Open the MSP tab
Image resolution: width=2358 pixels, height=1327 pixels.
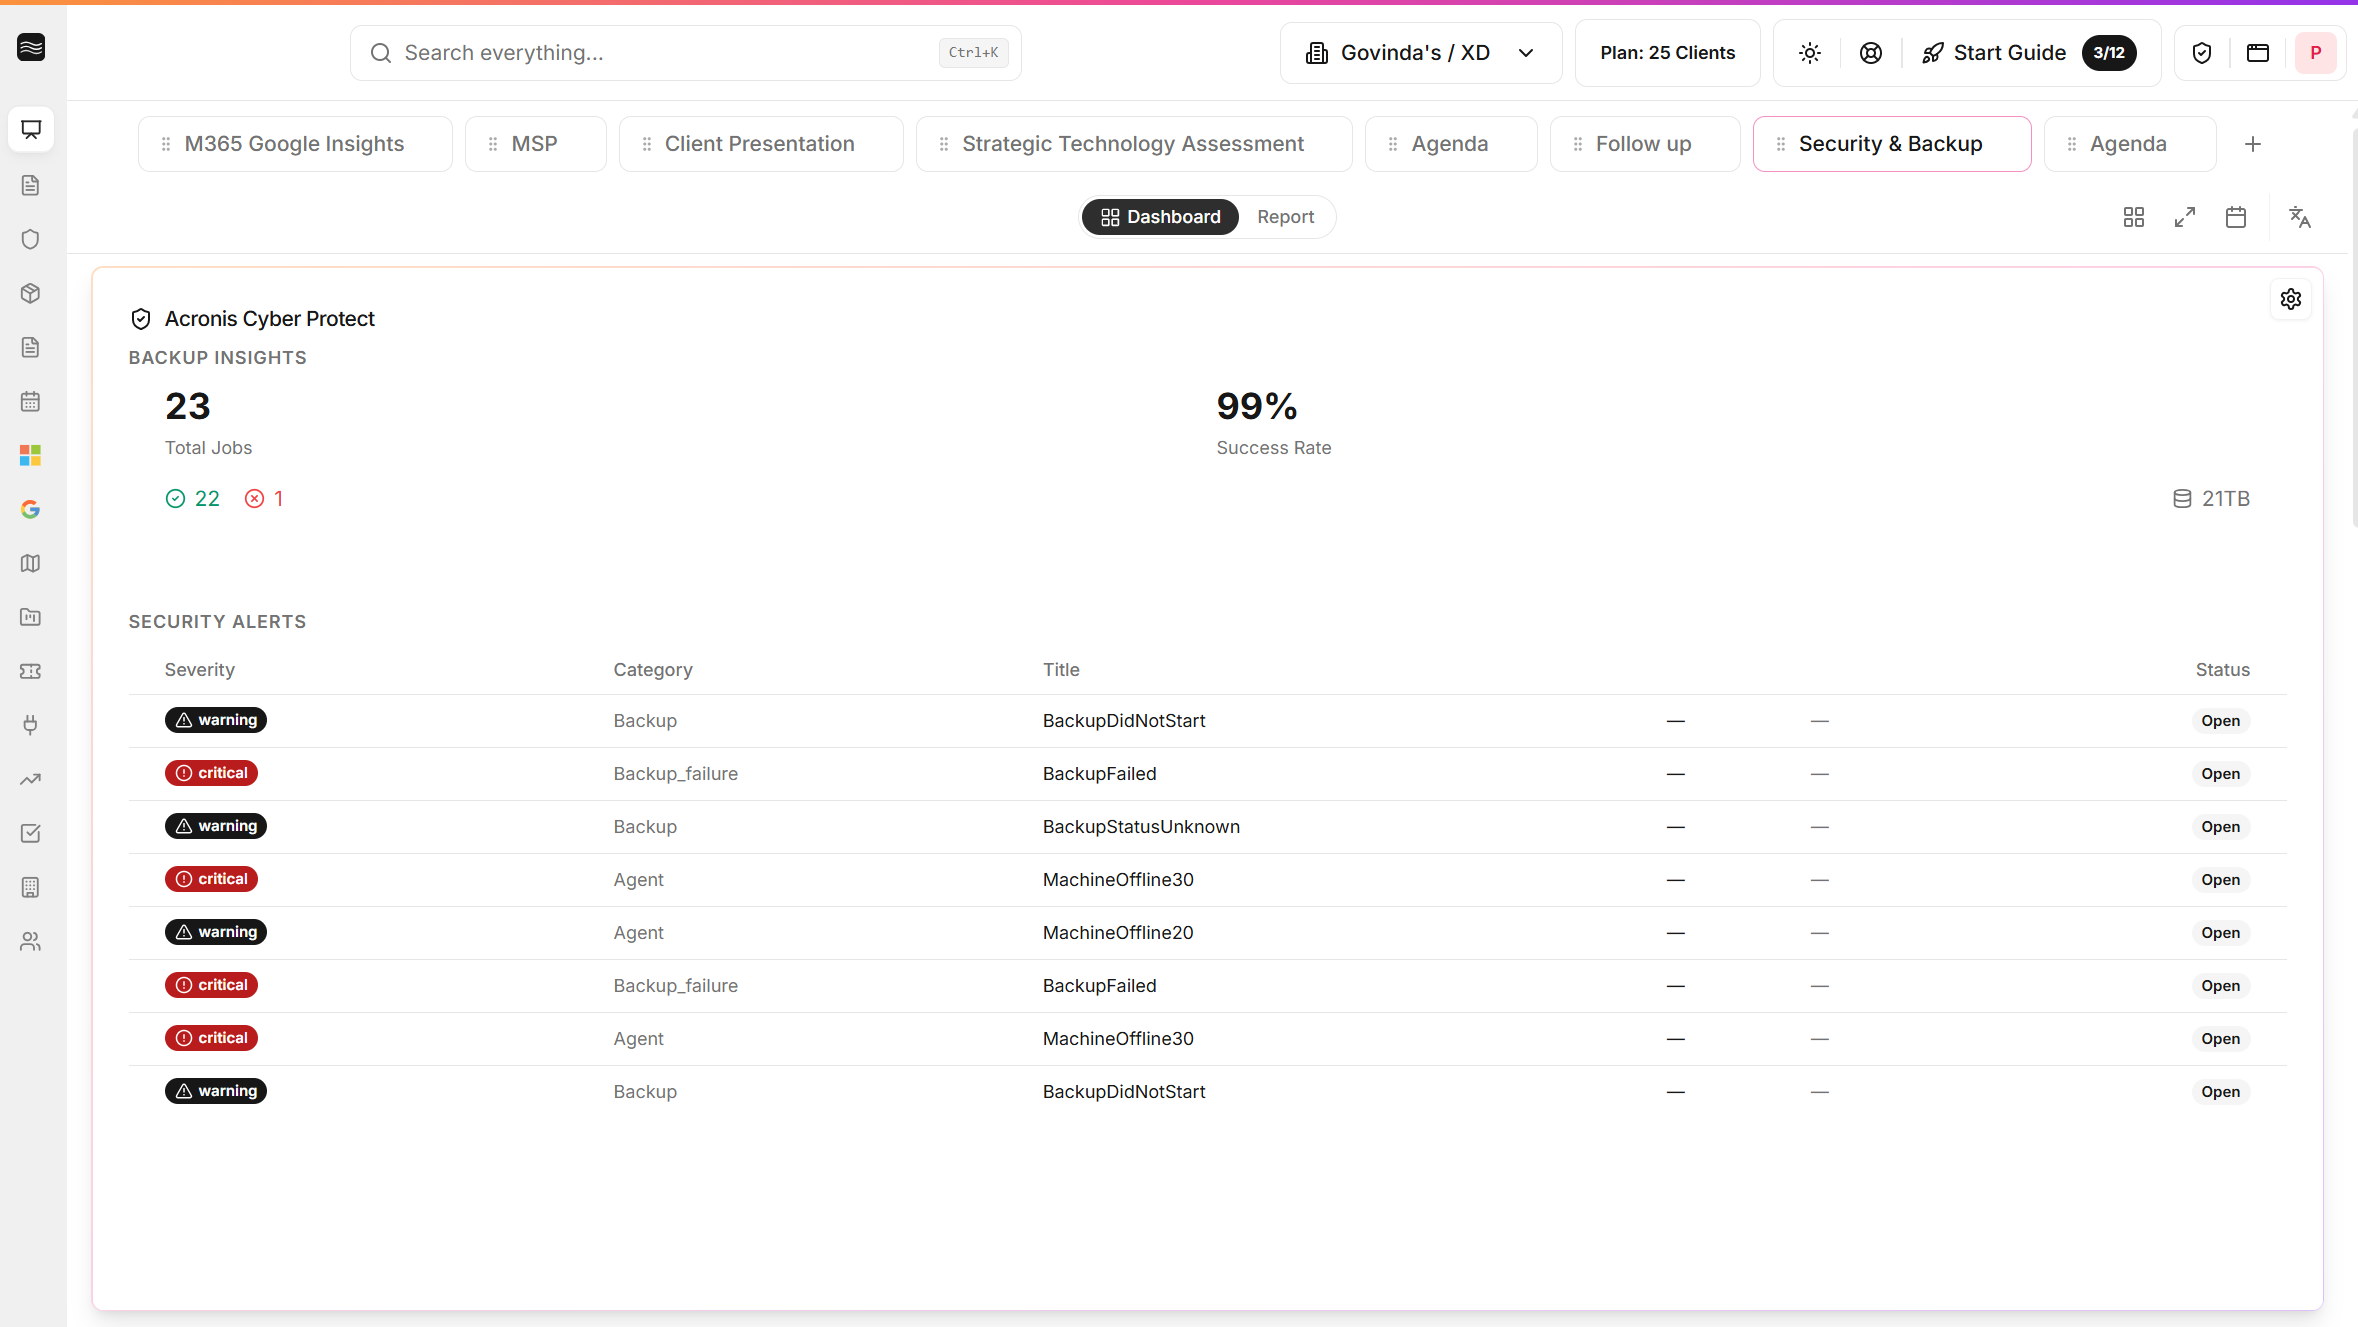[535, 144]
